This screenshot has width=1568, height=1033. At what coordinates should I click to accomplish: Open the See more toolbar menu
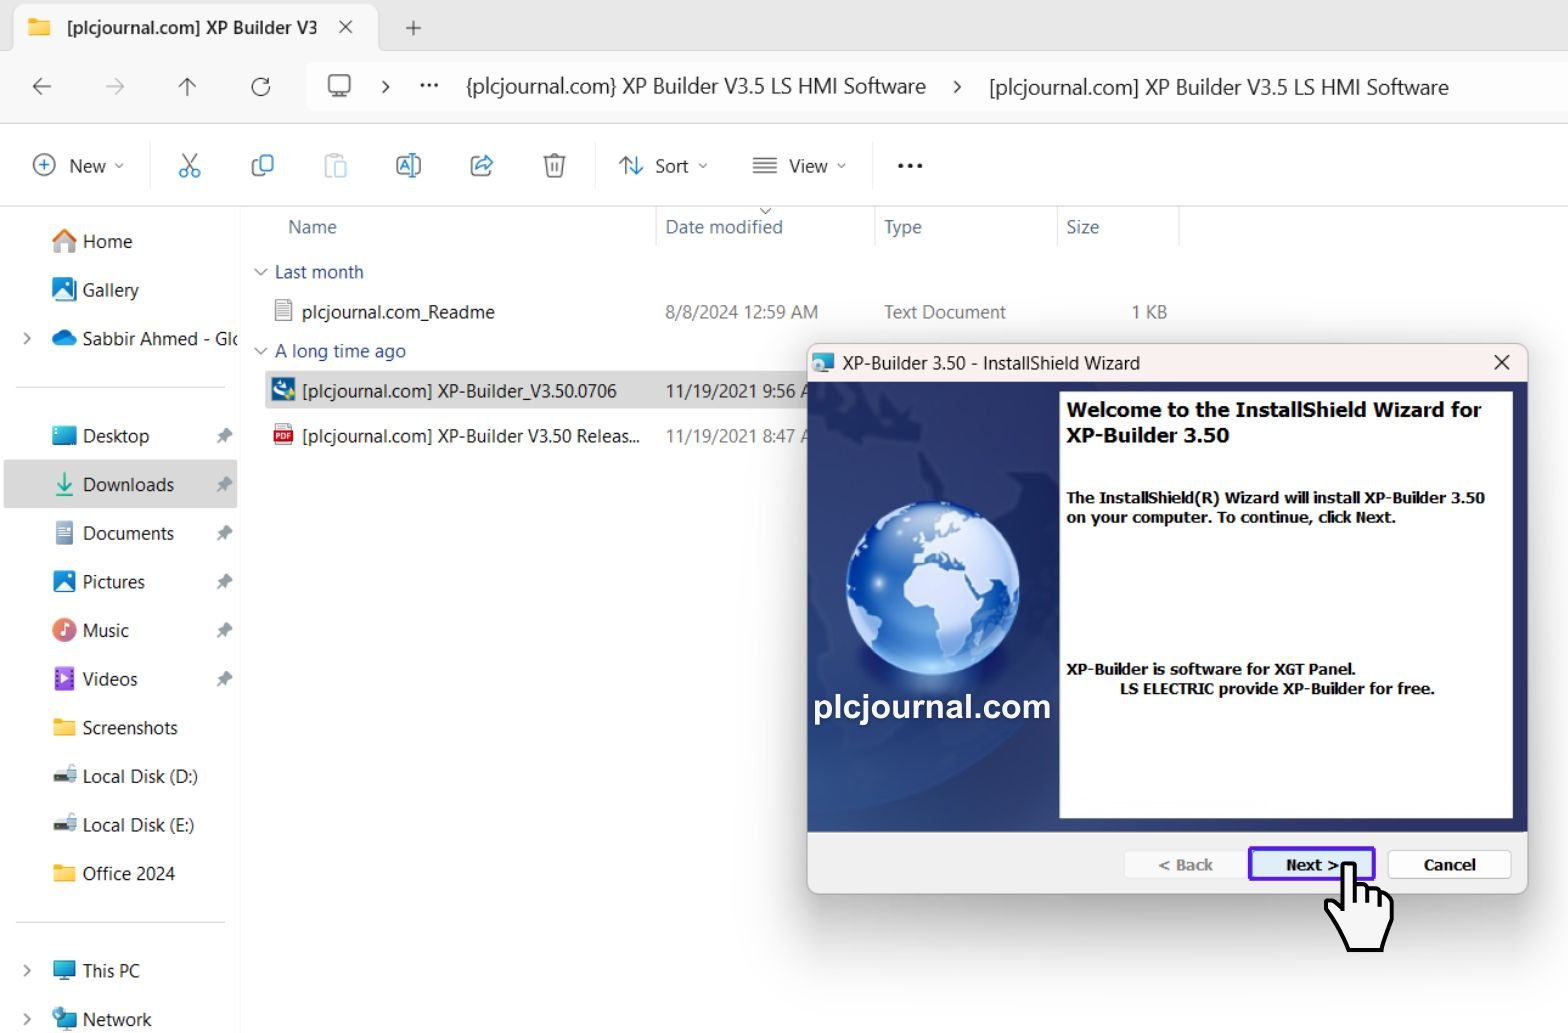point(910,166)
